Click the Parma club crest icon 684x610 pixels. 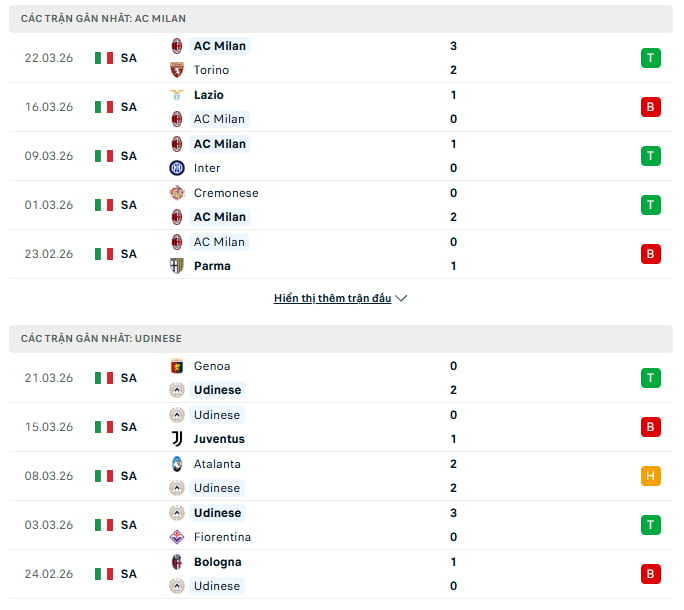[x=177, y=266]
